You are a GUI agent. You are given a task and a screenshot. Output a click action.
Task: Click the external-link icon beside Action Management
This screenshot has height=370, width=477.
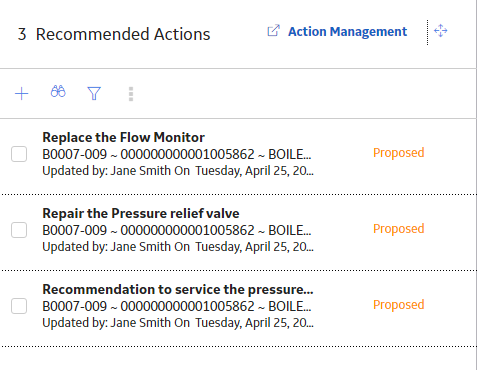pos(273,31)
